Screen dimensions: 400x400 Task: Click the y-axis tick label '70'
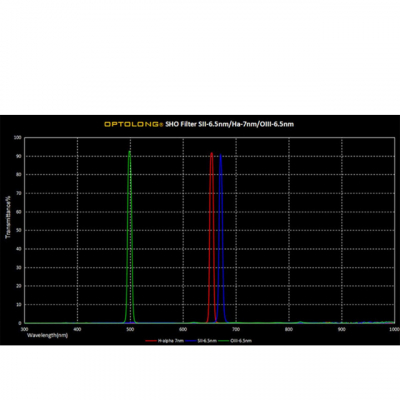(19, 193)
